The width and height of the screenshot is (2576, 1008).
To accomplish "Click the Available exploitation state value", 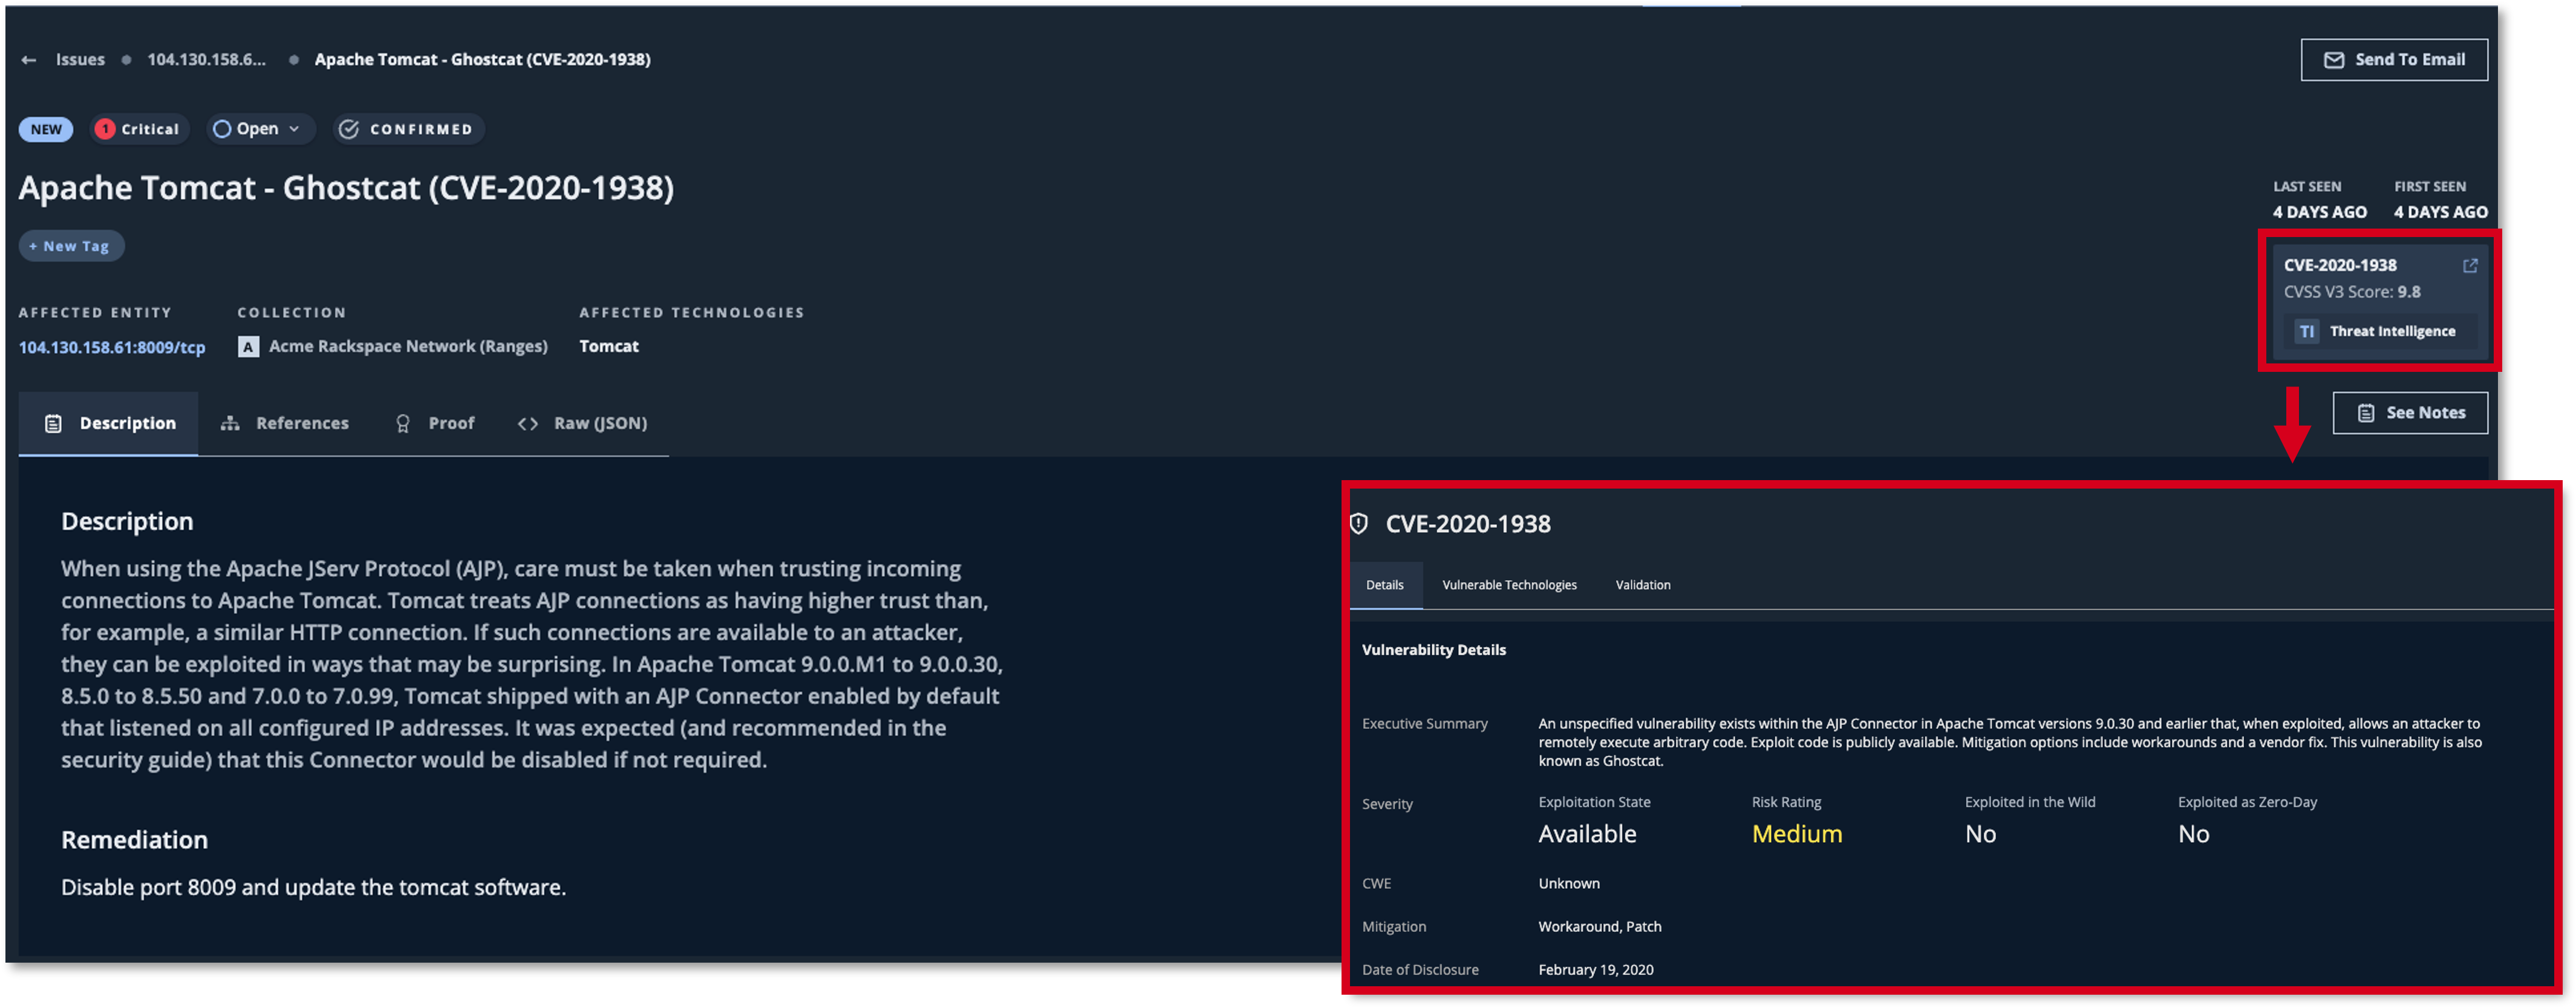I will pyautogui.click(x=1587, y=834).
